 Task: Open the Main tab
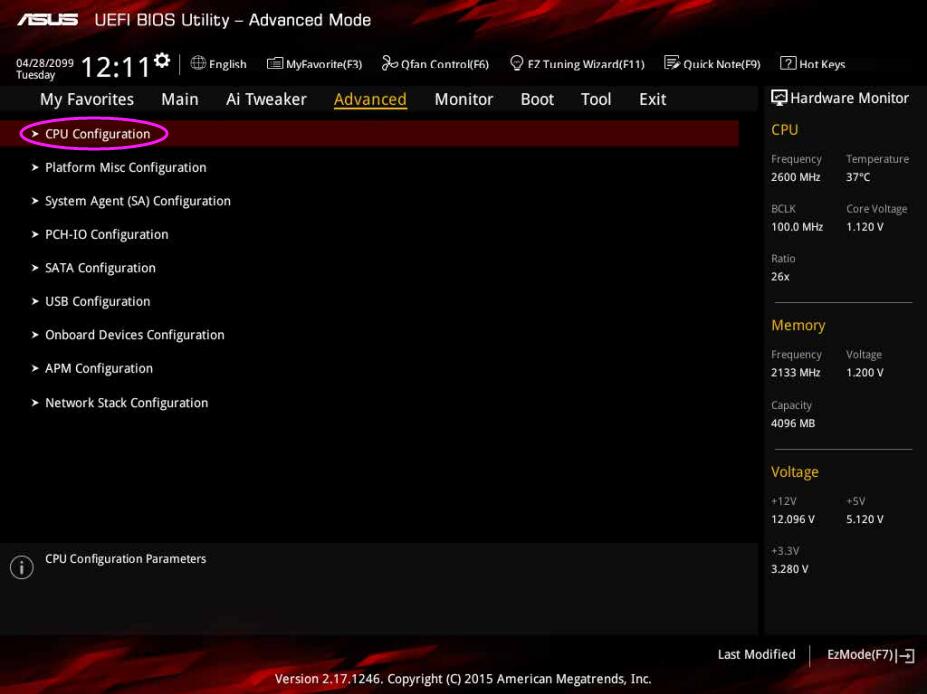tap(180, 99)
